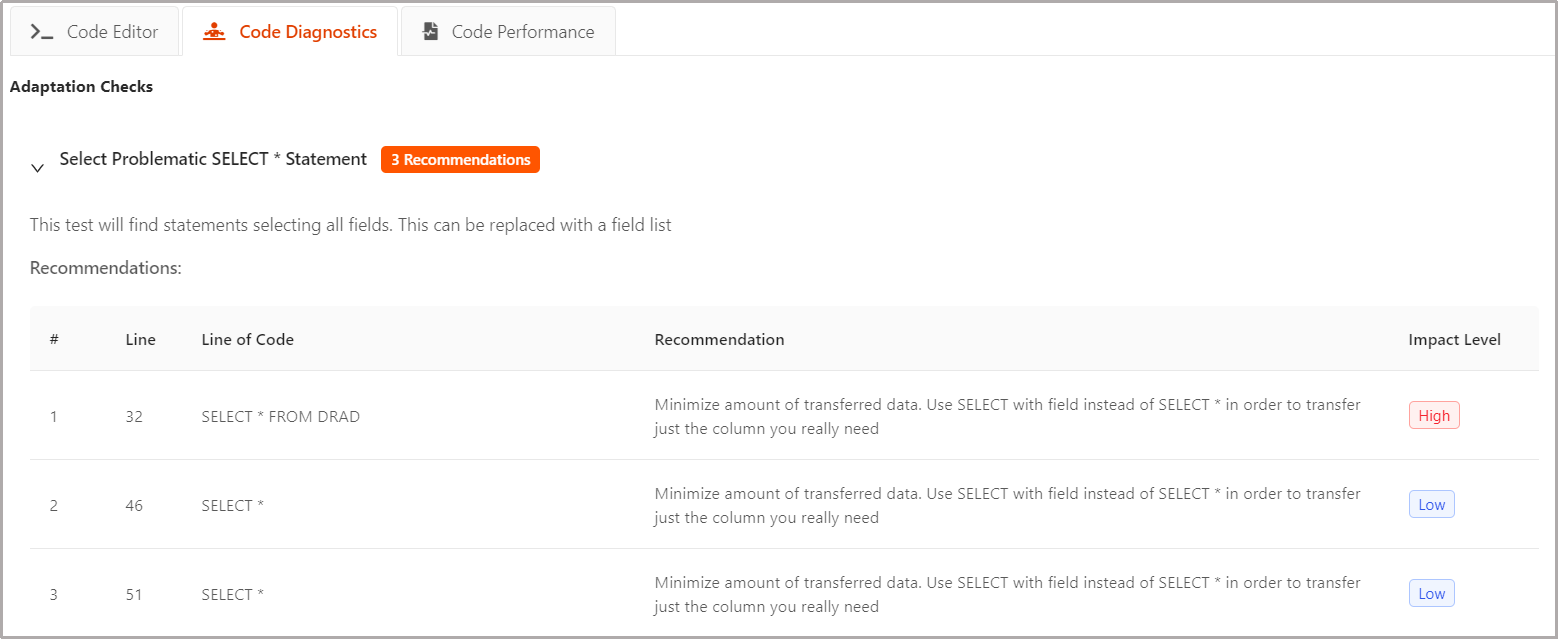Click the # column header
Screen dimensions: 1559x640
coord(54,339)
